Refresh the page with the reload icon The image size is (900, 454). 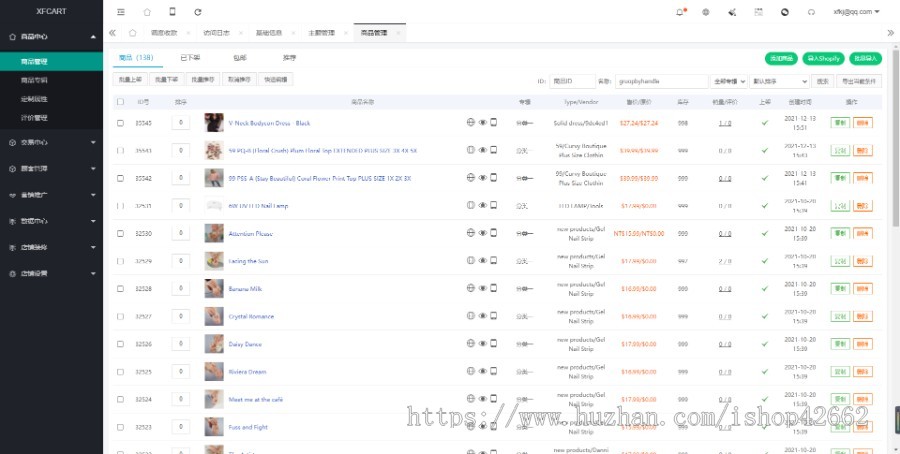pyautogui.click(x=197, y=11)
